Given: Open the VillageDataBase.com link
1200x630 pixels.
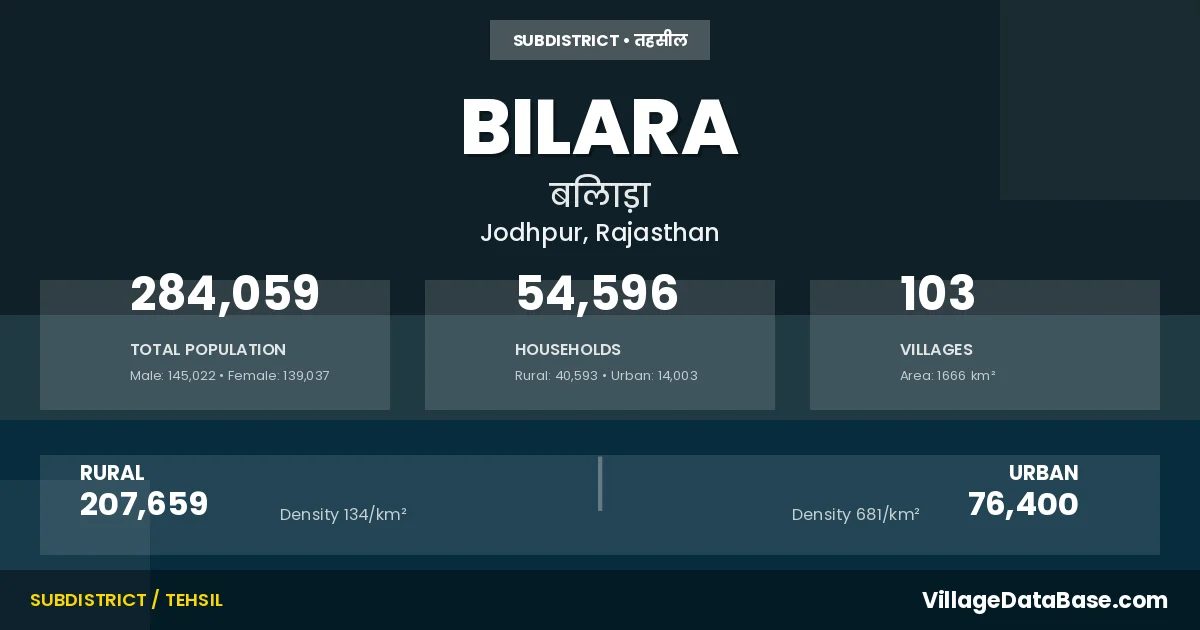Looking at the screenshot, I should click(1044, 600).
